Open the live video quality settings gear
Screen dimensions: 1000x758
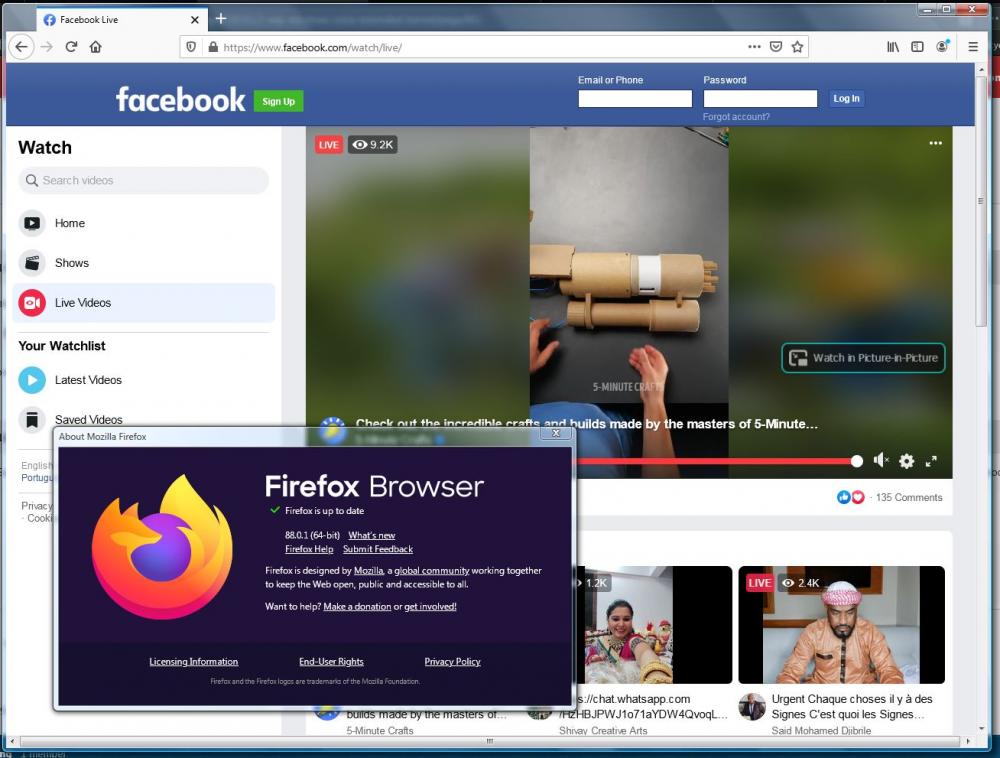pyautogui.click(x=906, y=461)
